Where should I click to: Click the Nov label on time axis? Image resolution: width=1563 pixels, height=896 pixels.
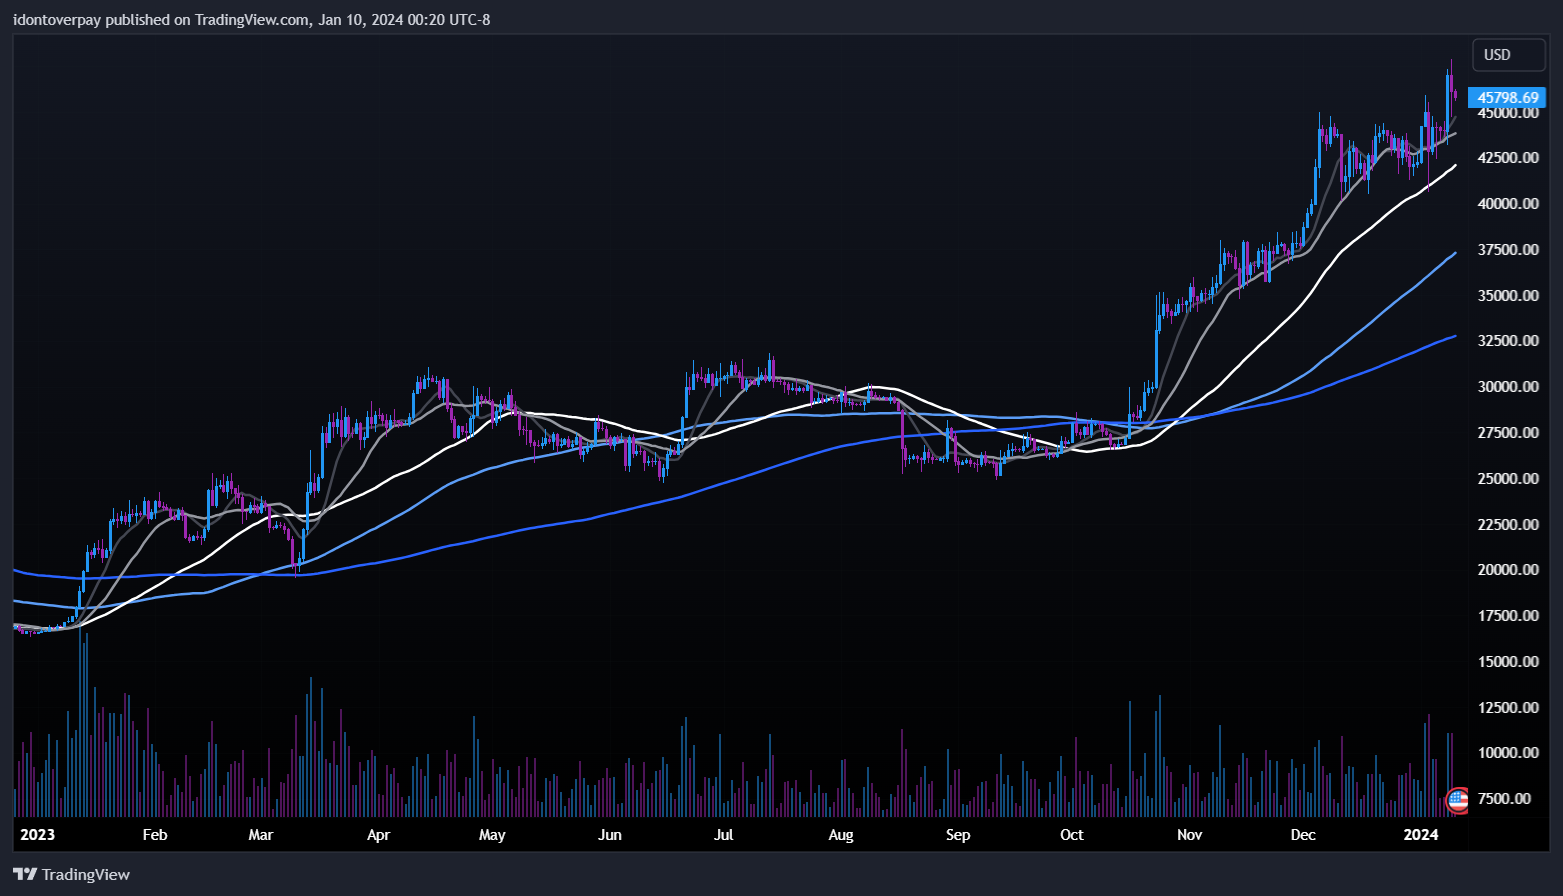pos(1189,835)
